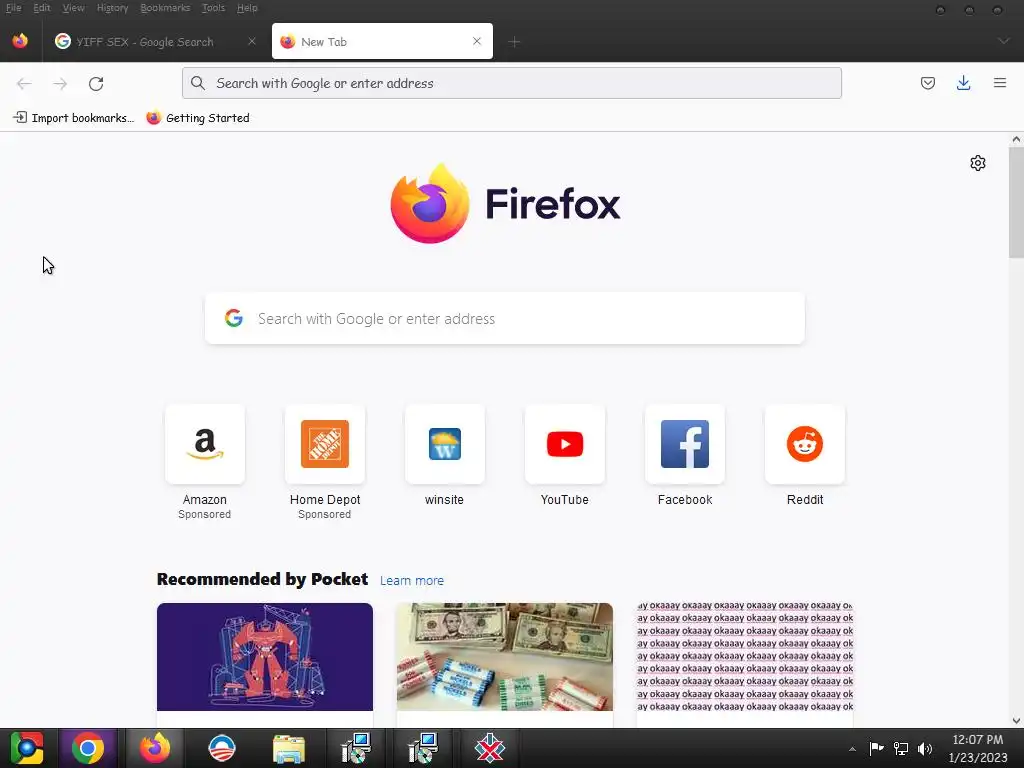Reload the current page

pyautogui.click(x=96, y=84)
